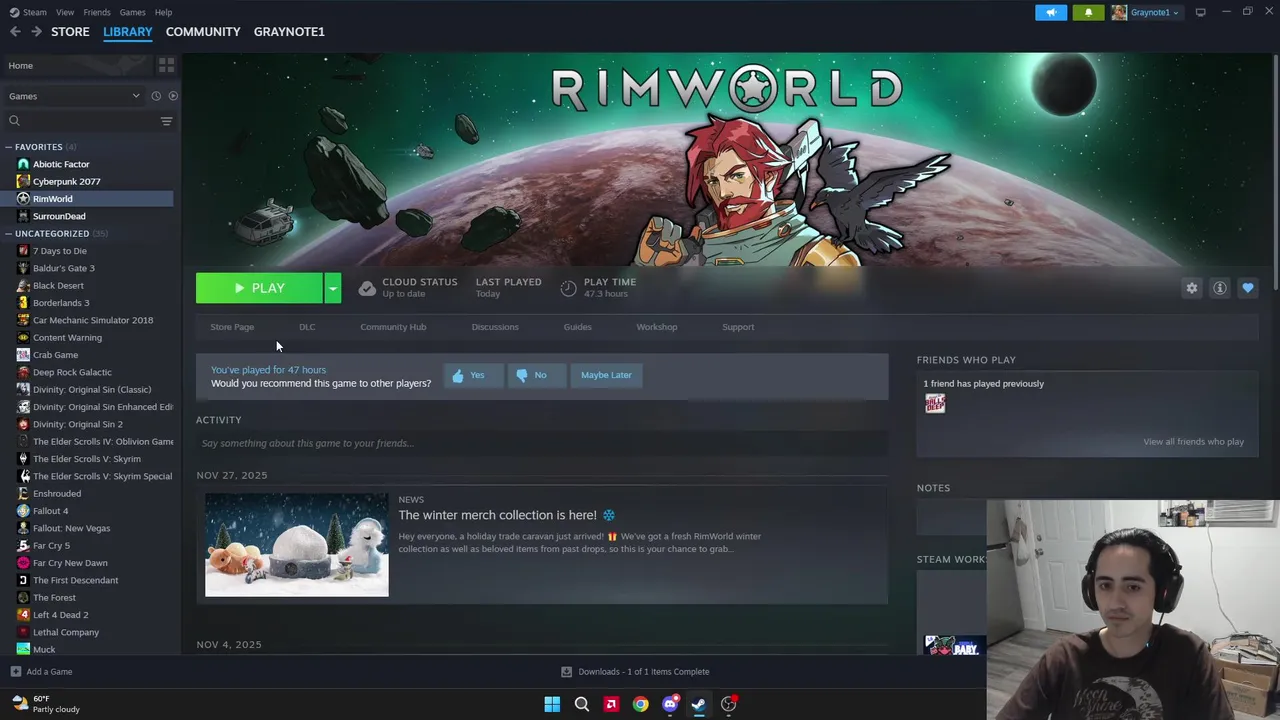The image size is (1280, 720).
Task: Open the green notifications bell
Action: point(1088,12)
